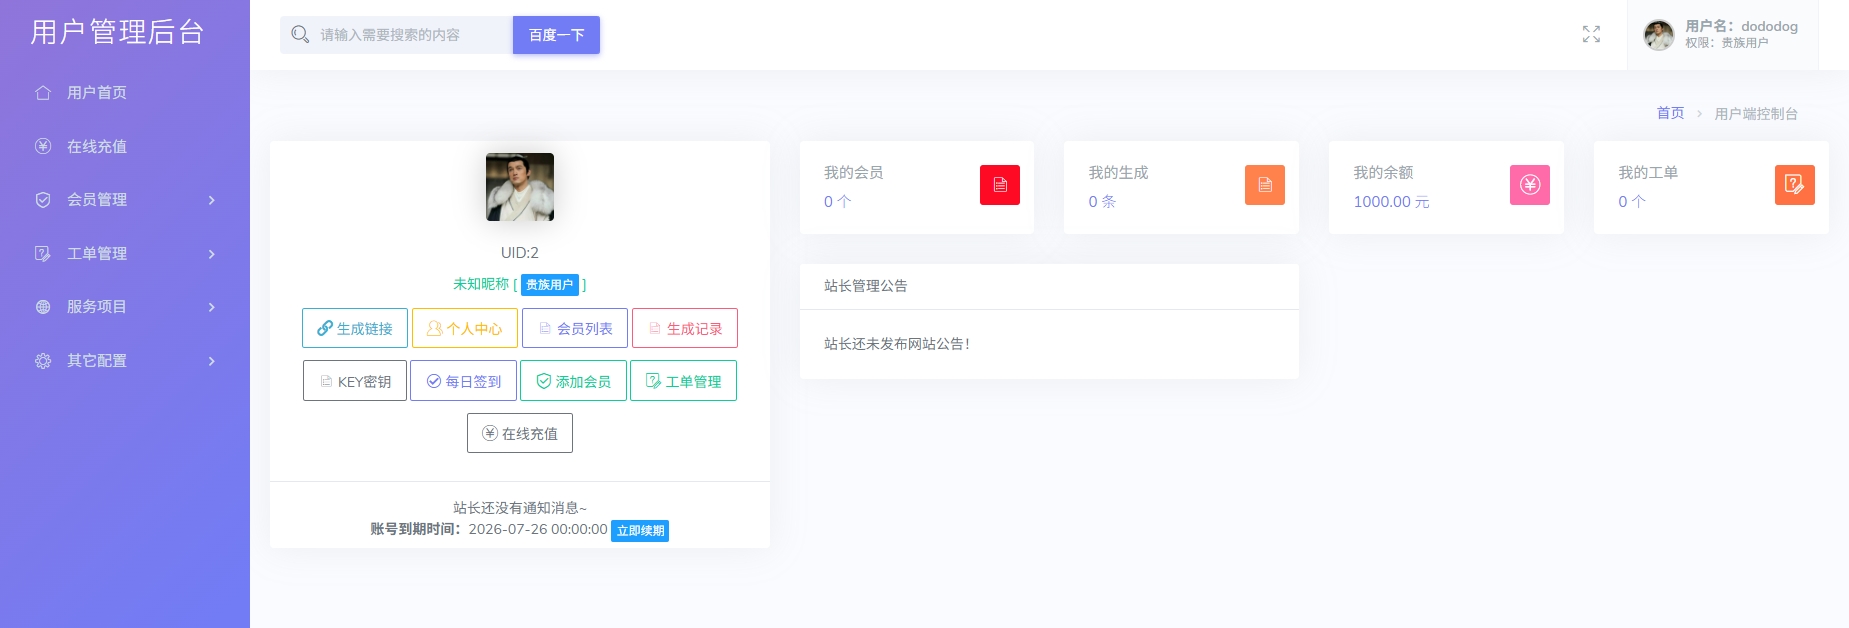Click the large profile photo
1849x628 pixels.
pyautogui.click(x=520, y=187)
